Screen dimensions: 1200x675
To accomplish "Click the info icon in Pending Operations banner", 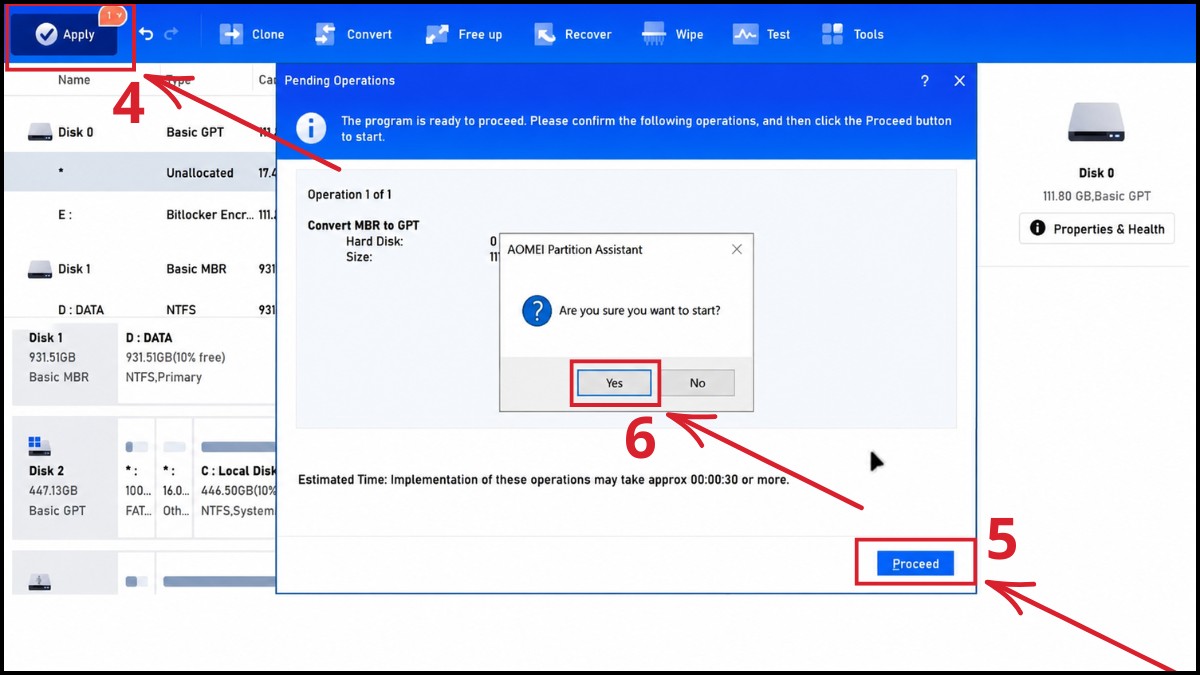I will click(x=312, y=128).
